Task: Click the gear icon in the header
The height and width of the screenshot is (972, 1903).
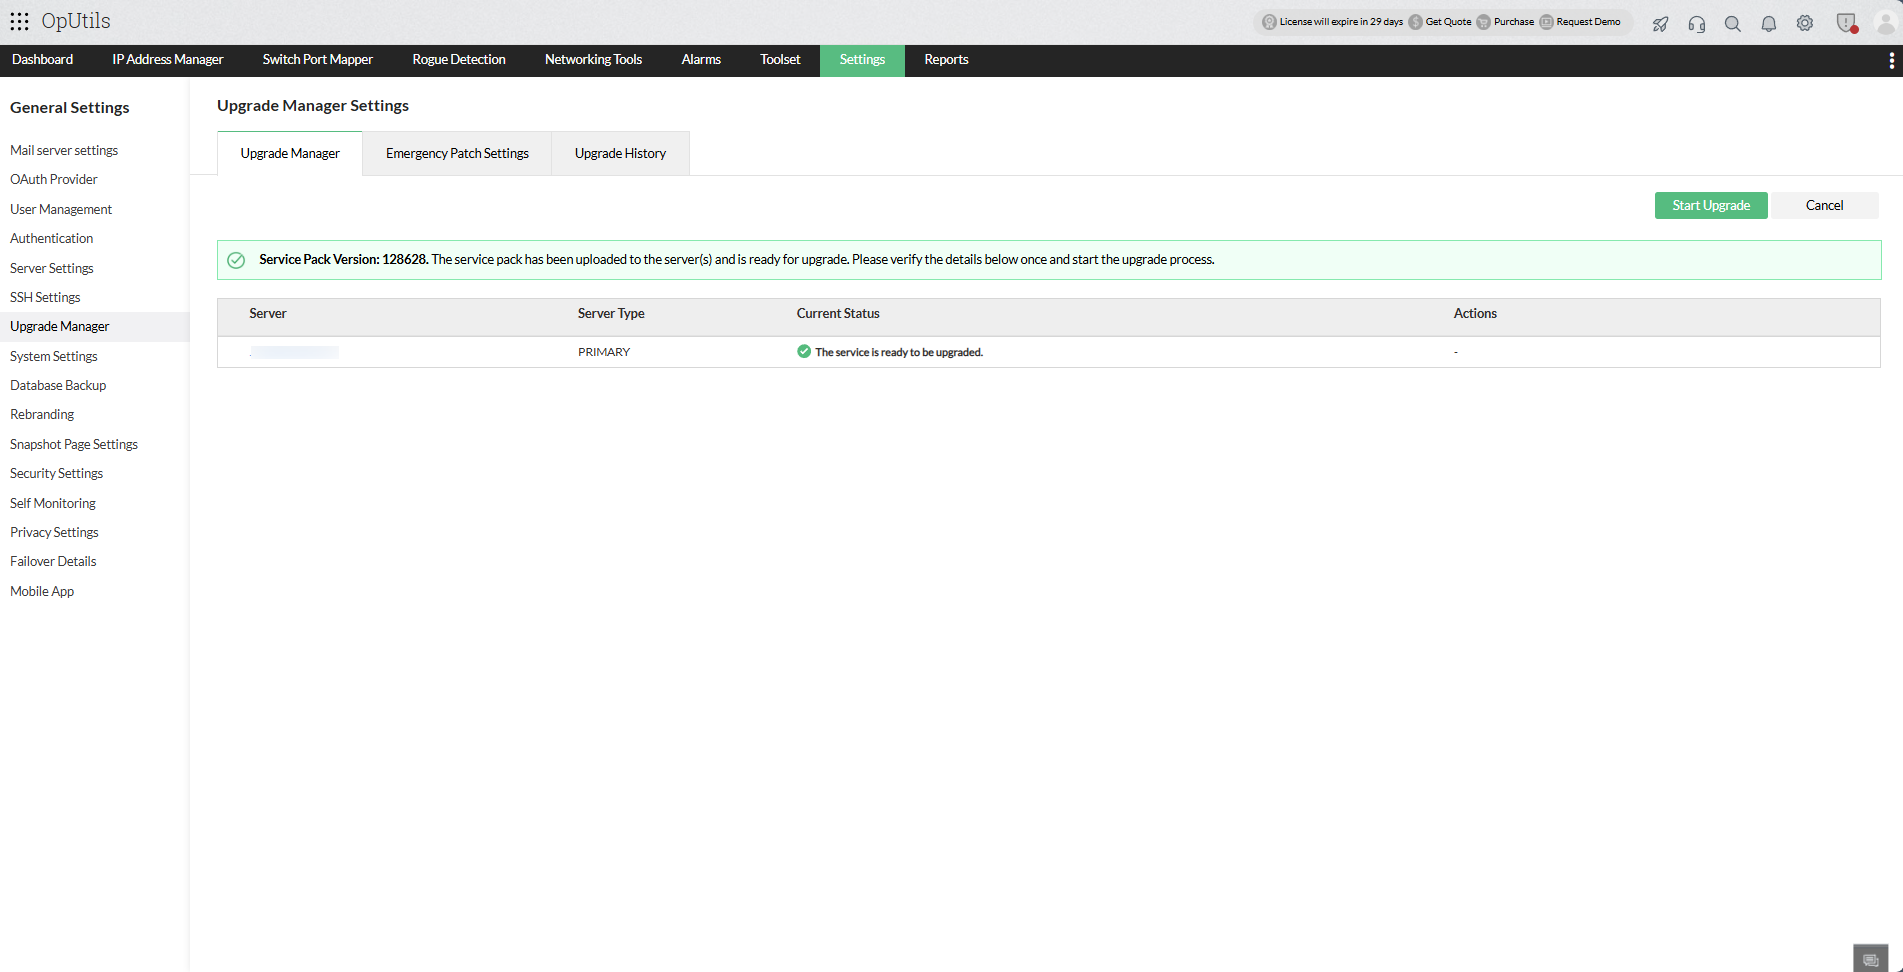Action: click(1805, 23)
